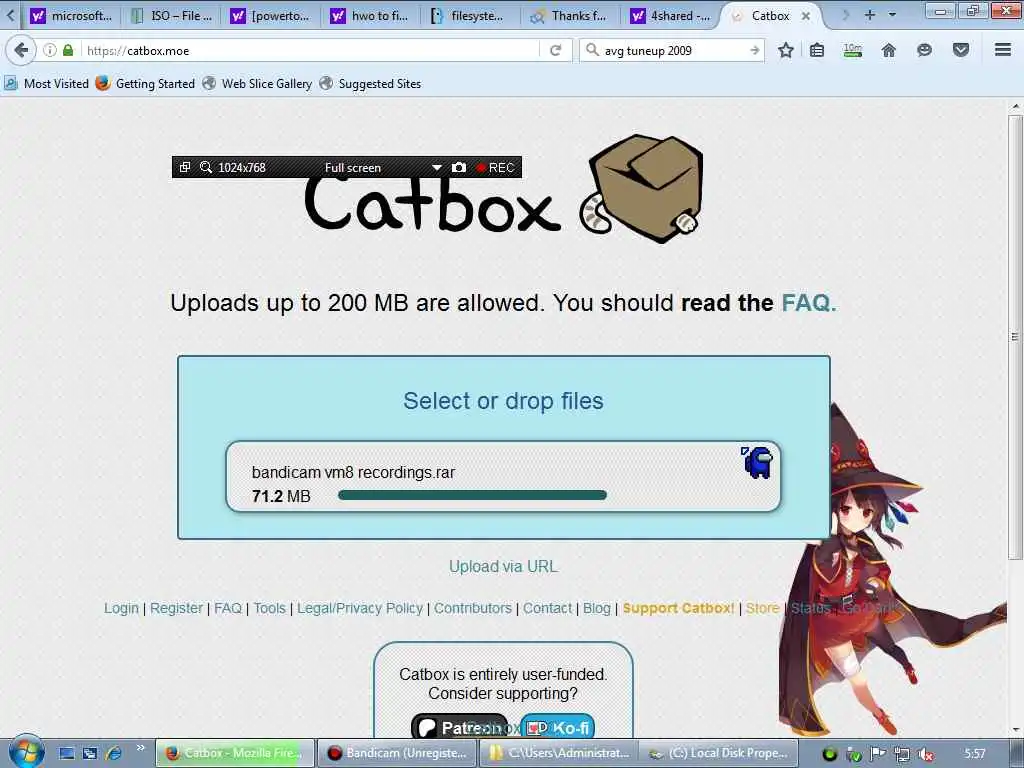Start recording with the Bandicam REC button
The image size is (1024, 768).
(496, 168)
